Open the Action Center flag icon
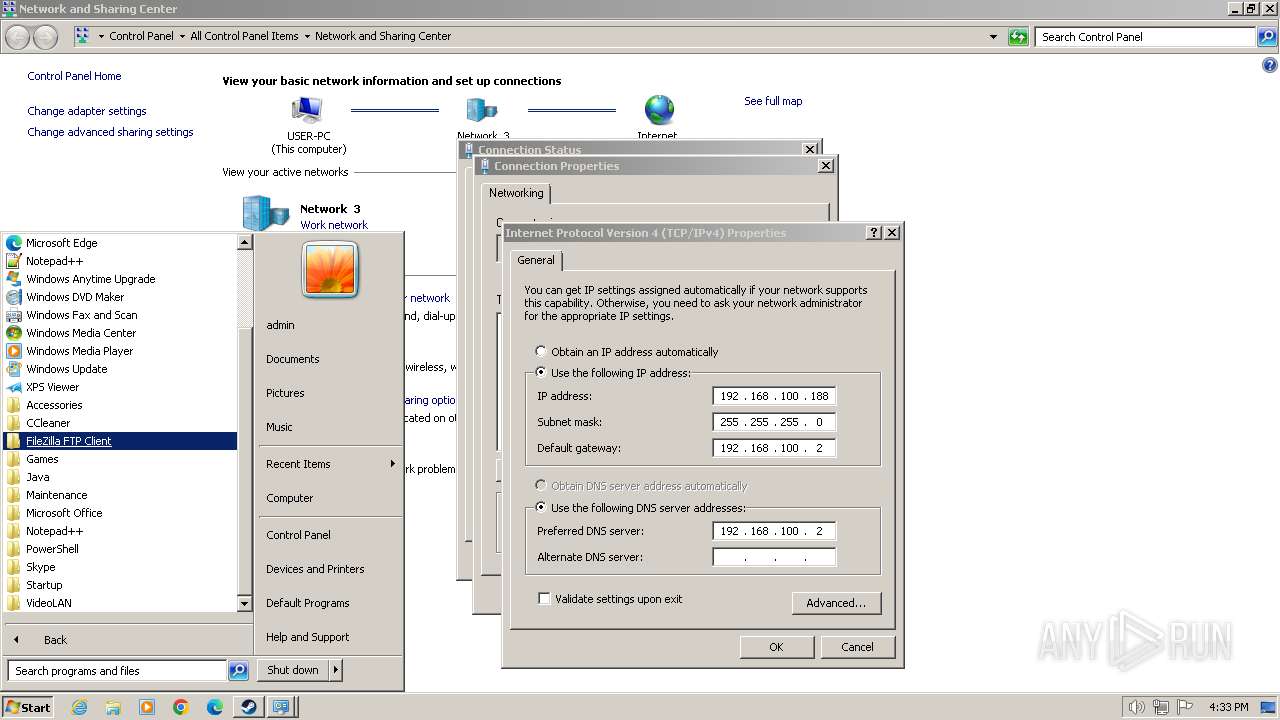 click(x=1185, y=707)
